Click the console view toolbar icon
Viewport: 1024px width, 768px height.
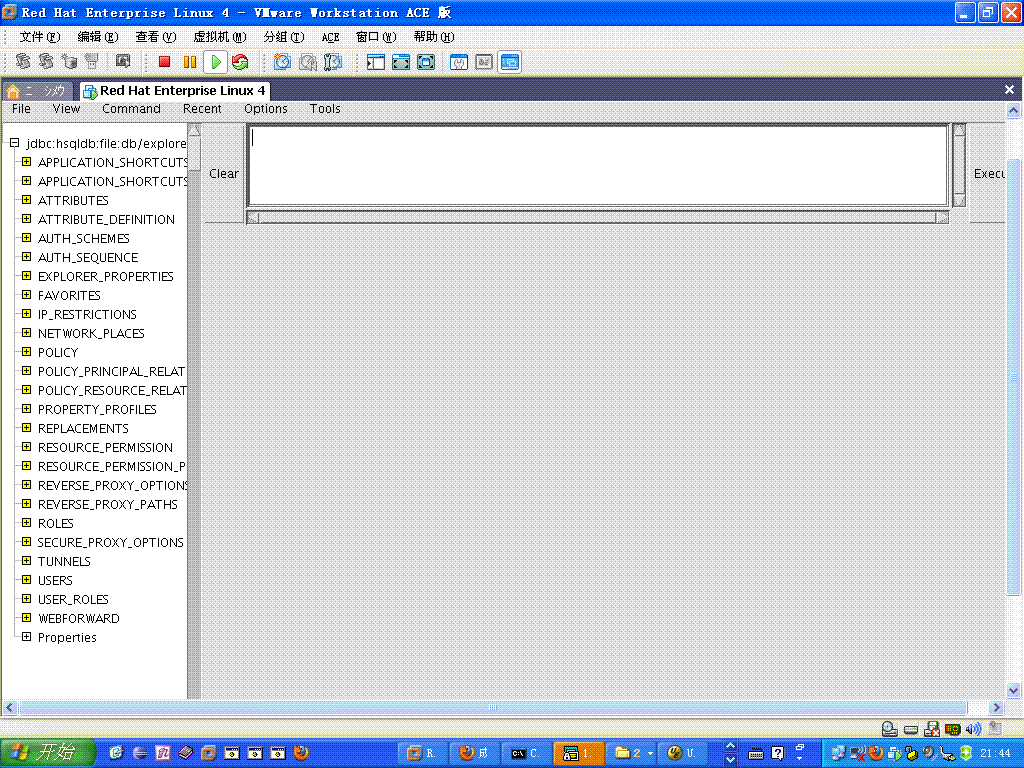coord(509,62)
